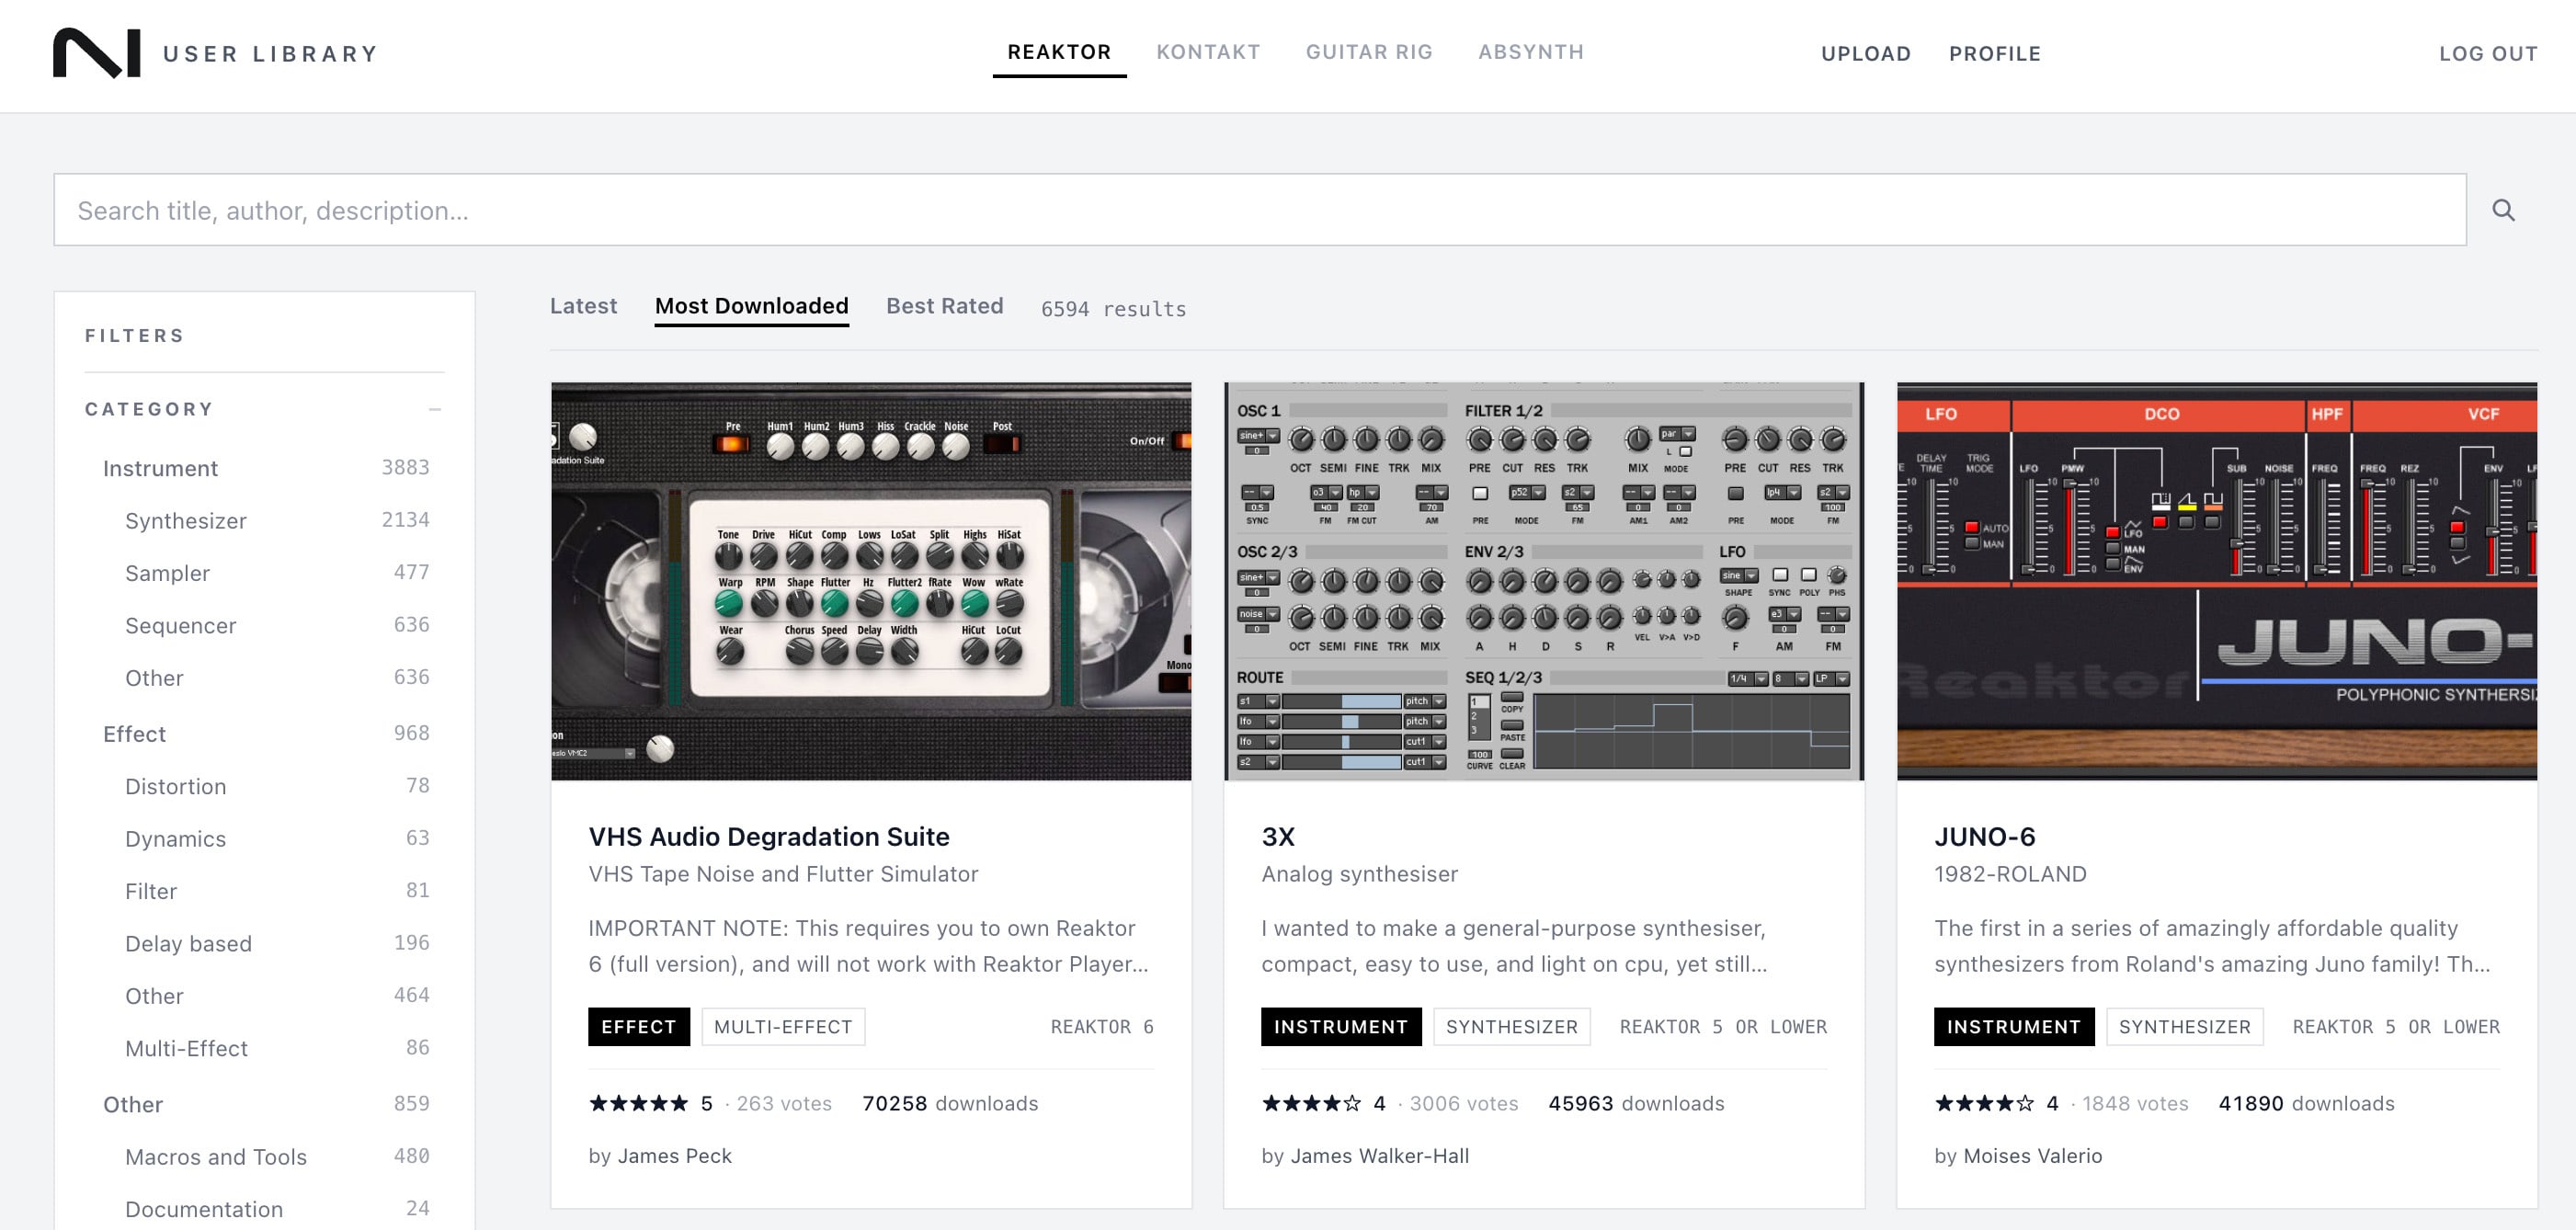
Task: Filter by Dynamics subcategory
Action: 175,839
